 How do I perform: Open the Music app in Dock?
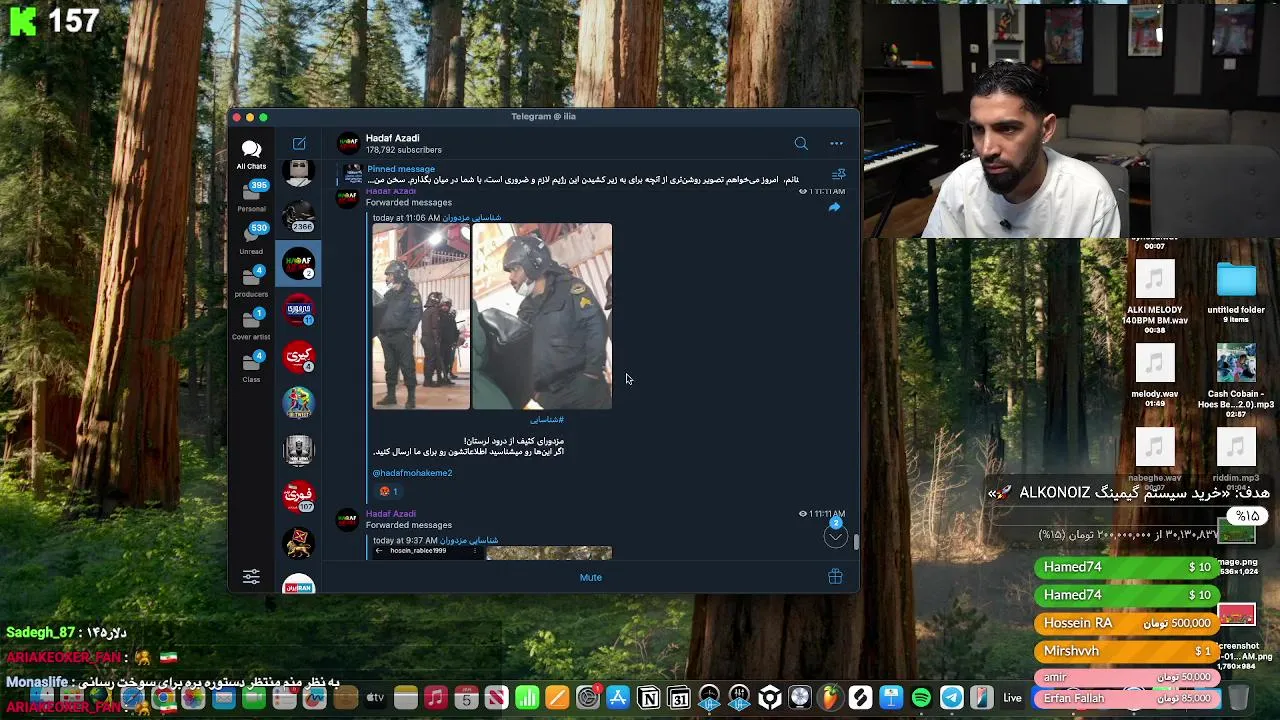point(435,697)
